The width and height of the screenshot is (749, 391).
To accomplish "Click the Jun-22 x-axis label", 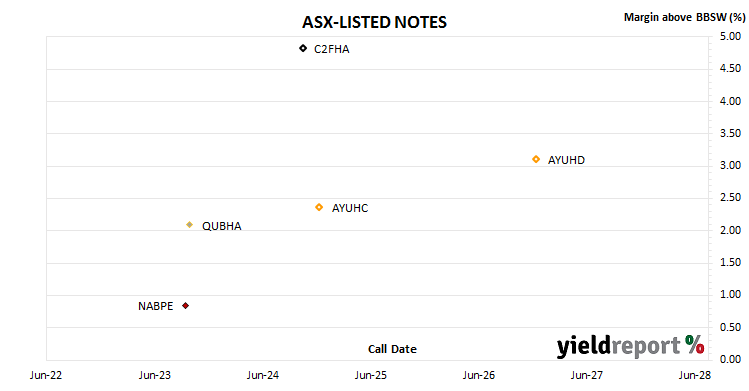I will tap(46, 375).
